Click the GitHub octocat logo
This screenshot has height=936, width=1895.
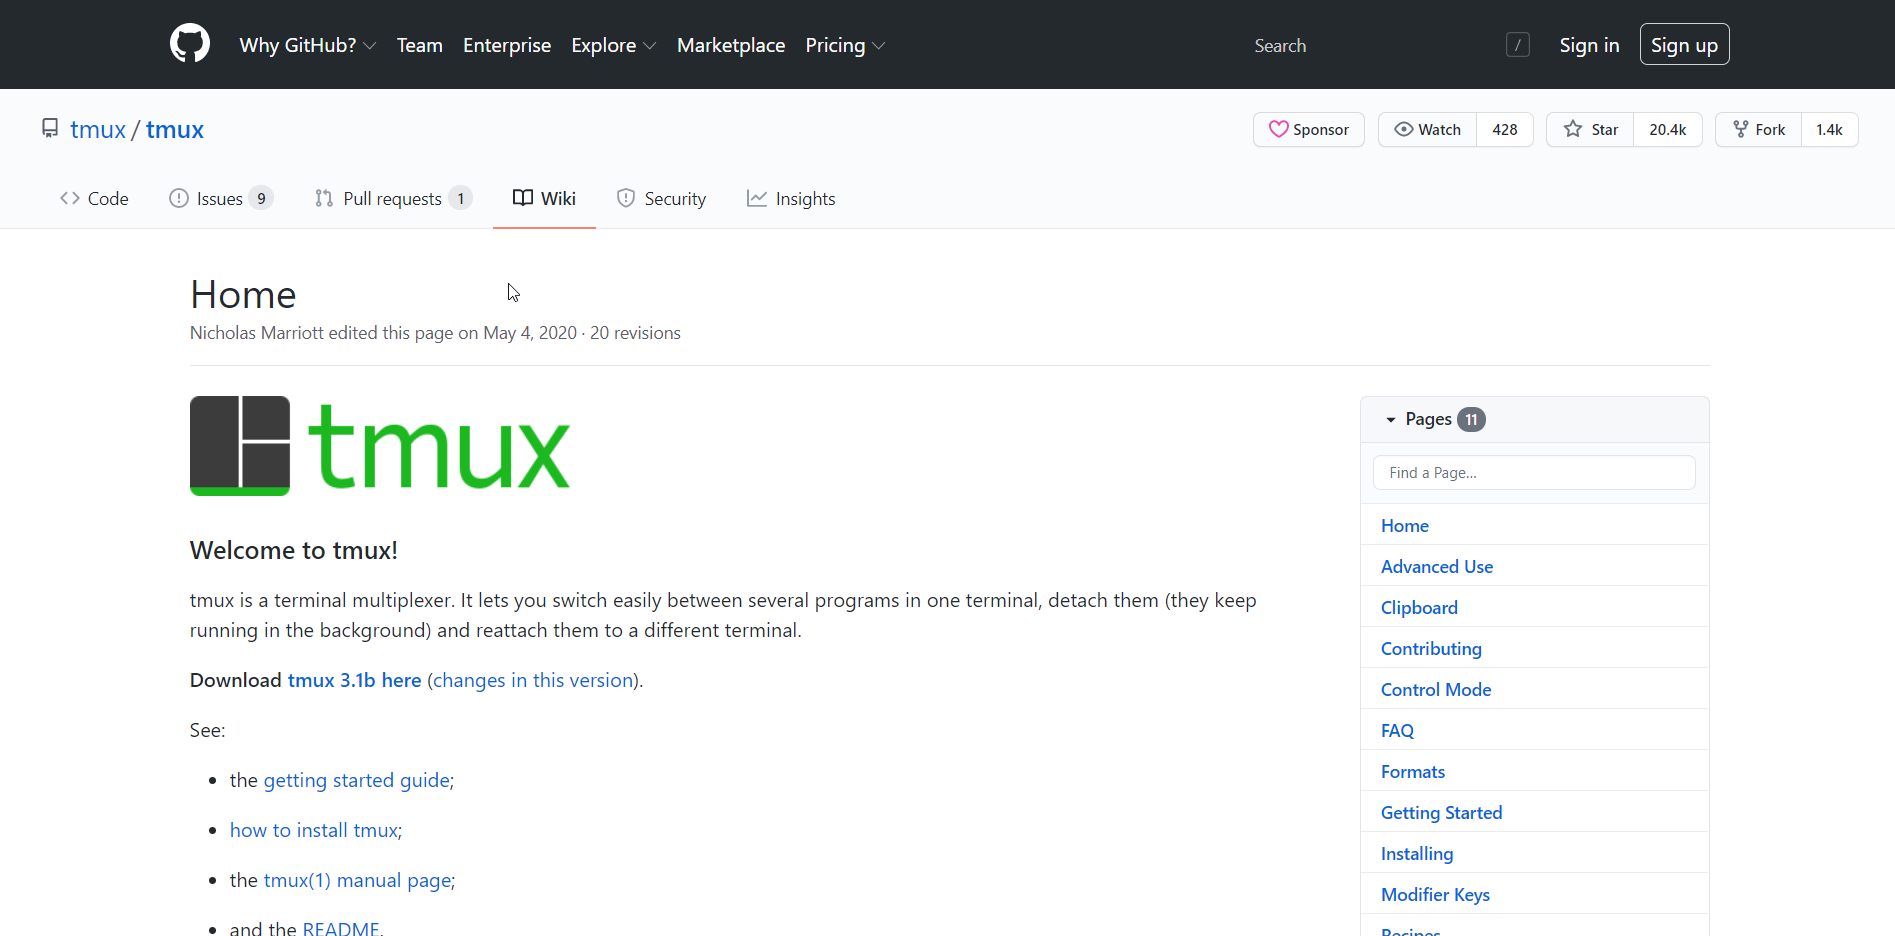[x=189, y=43]
